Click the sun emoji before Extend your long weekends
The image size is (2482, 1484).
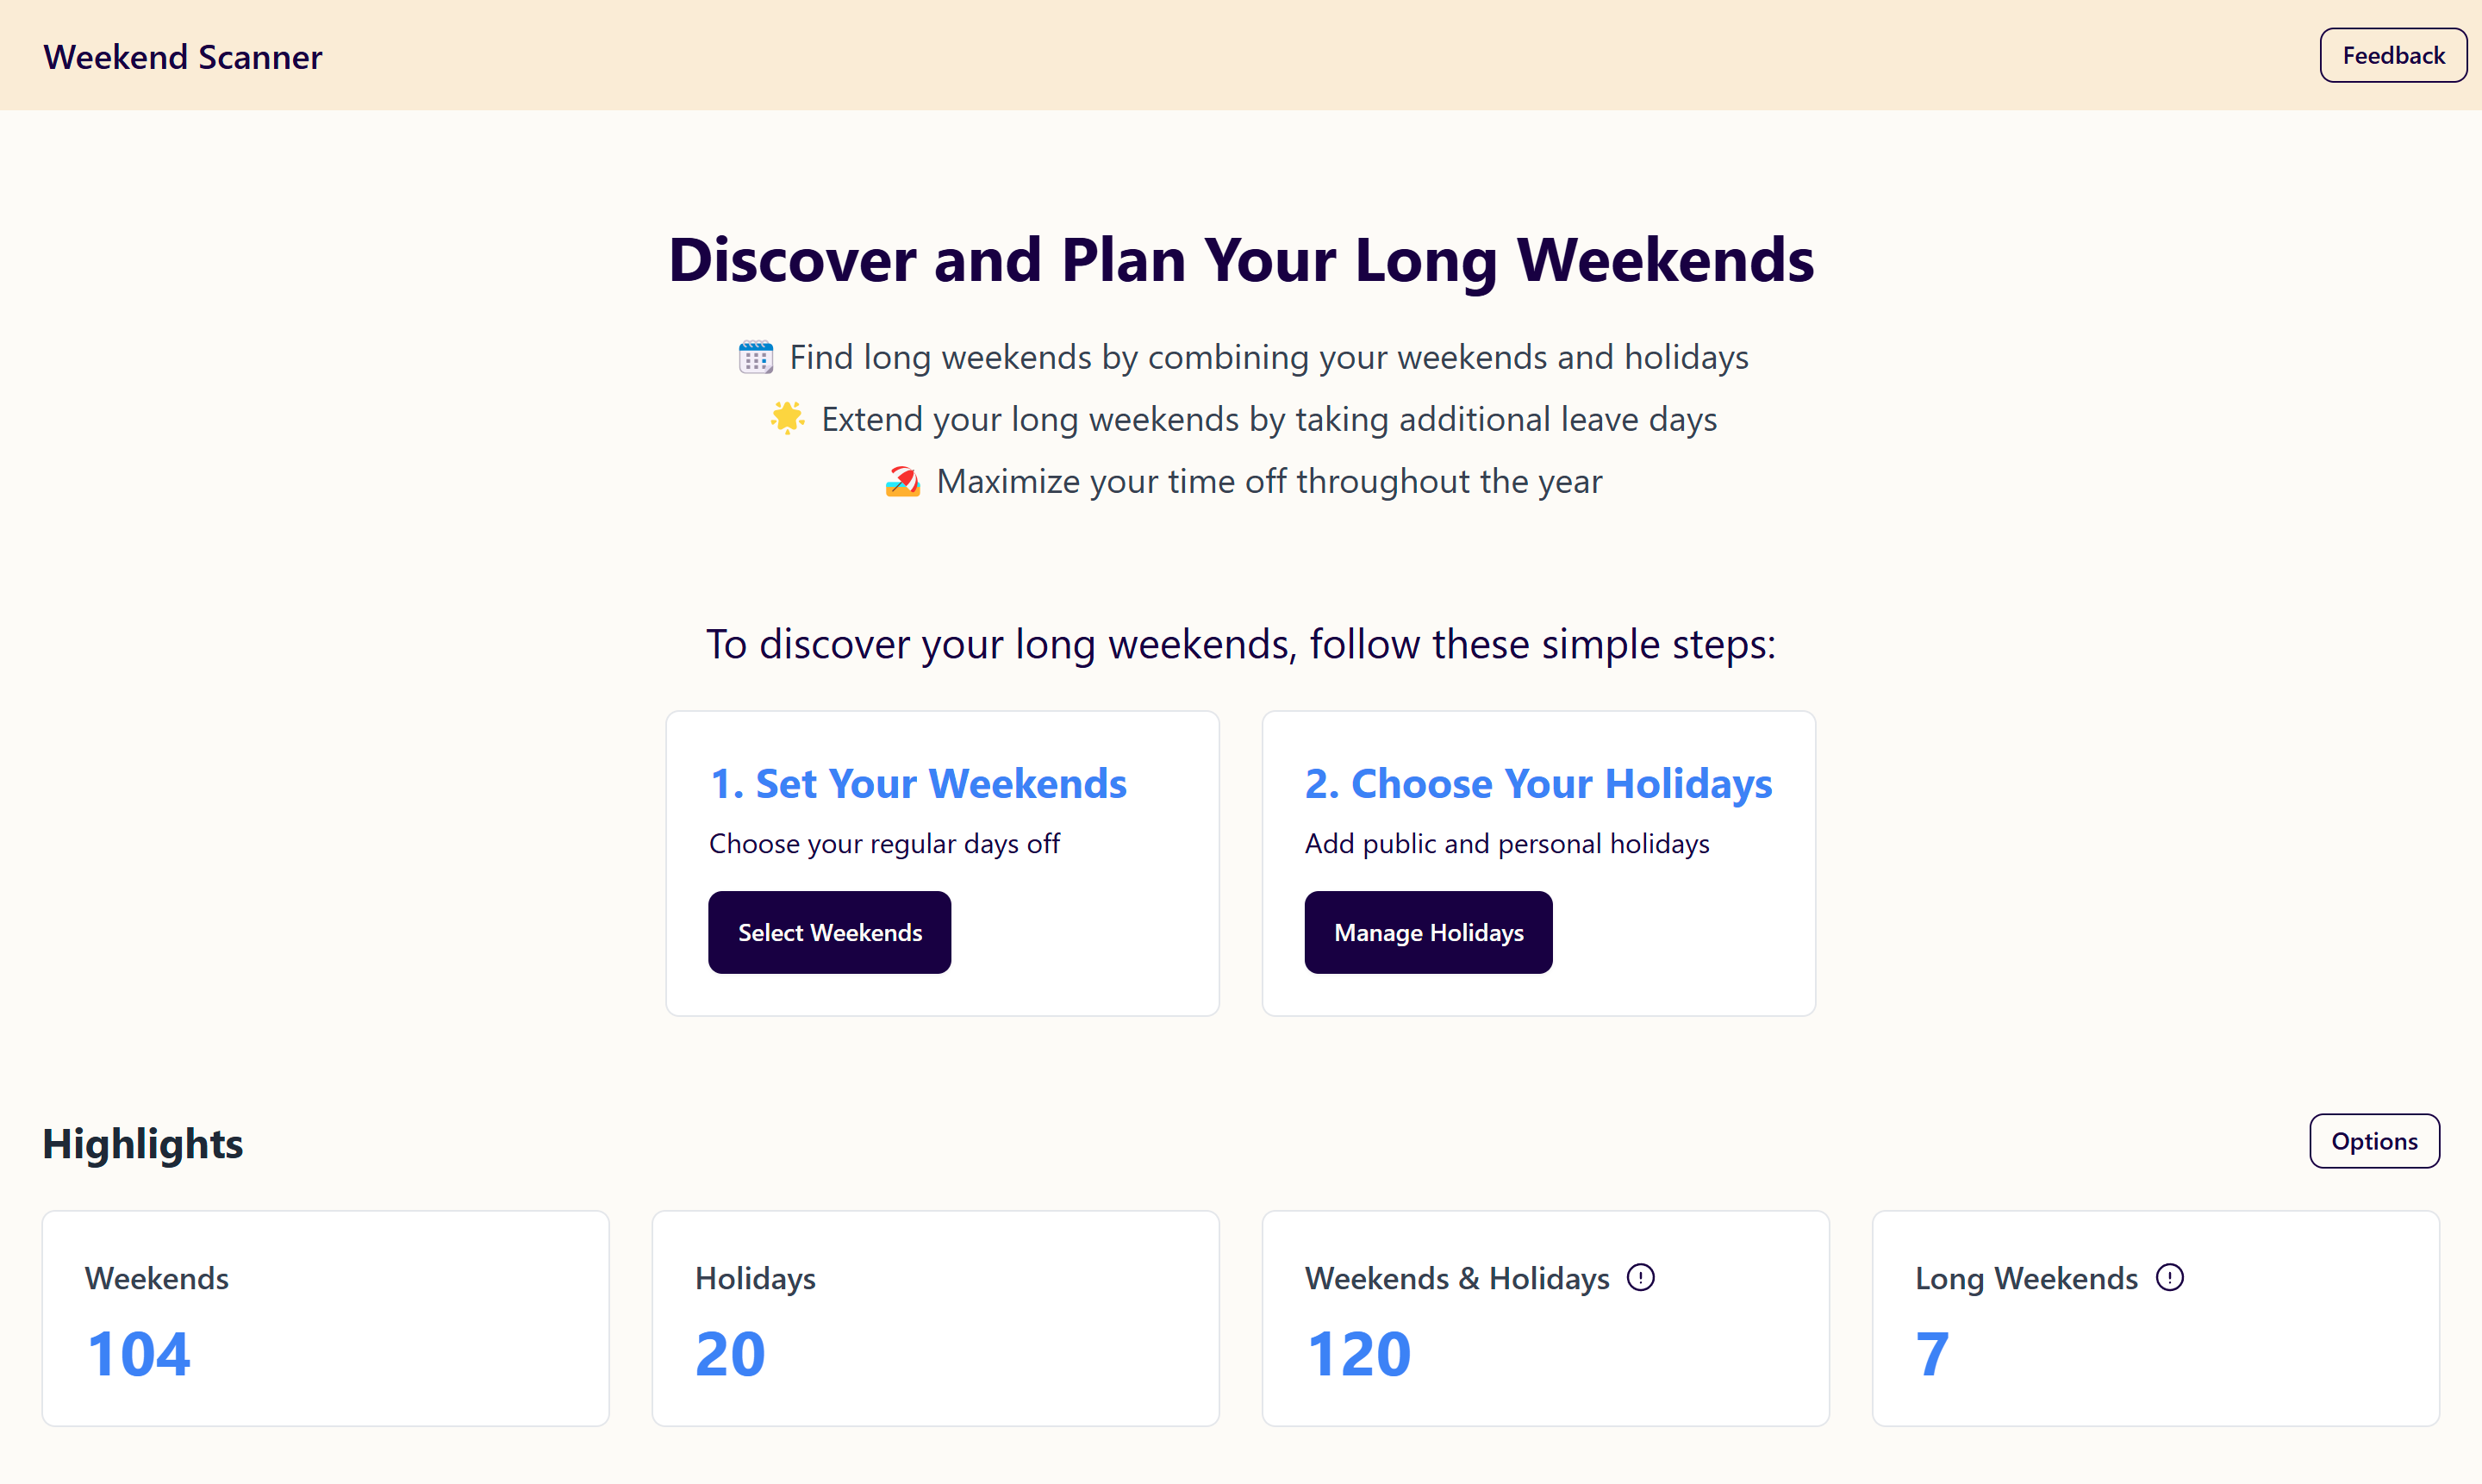point(788,418)
